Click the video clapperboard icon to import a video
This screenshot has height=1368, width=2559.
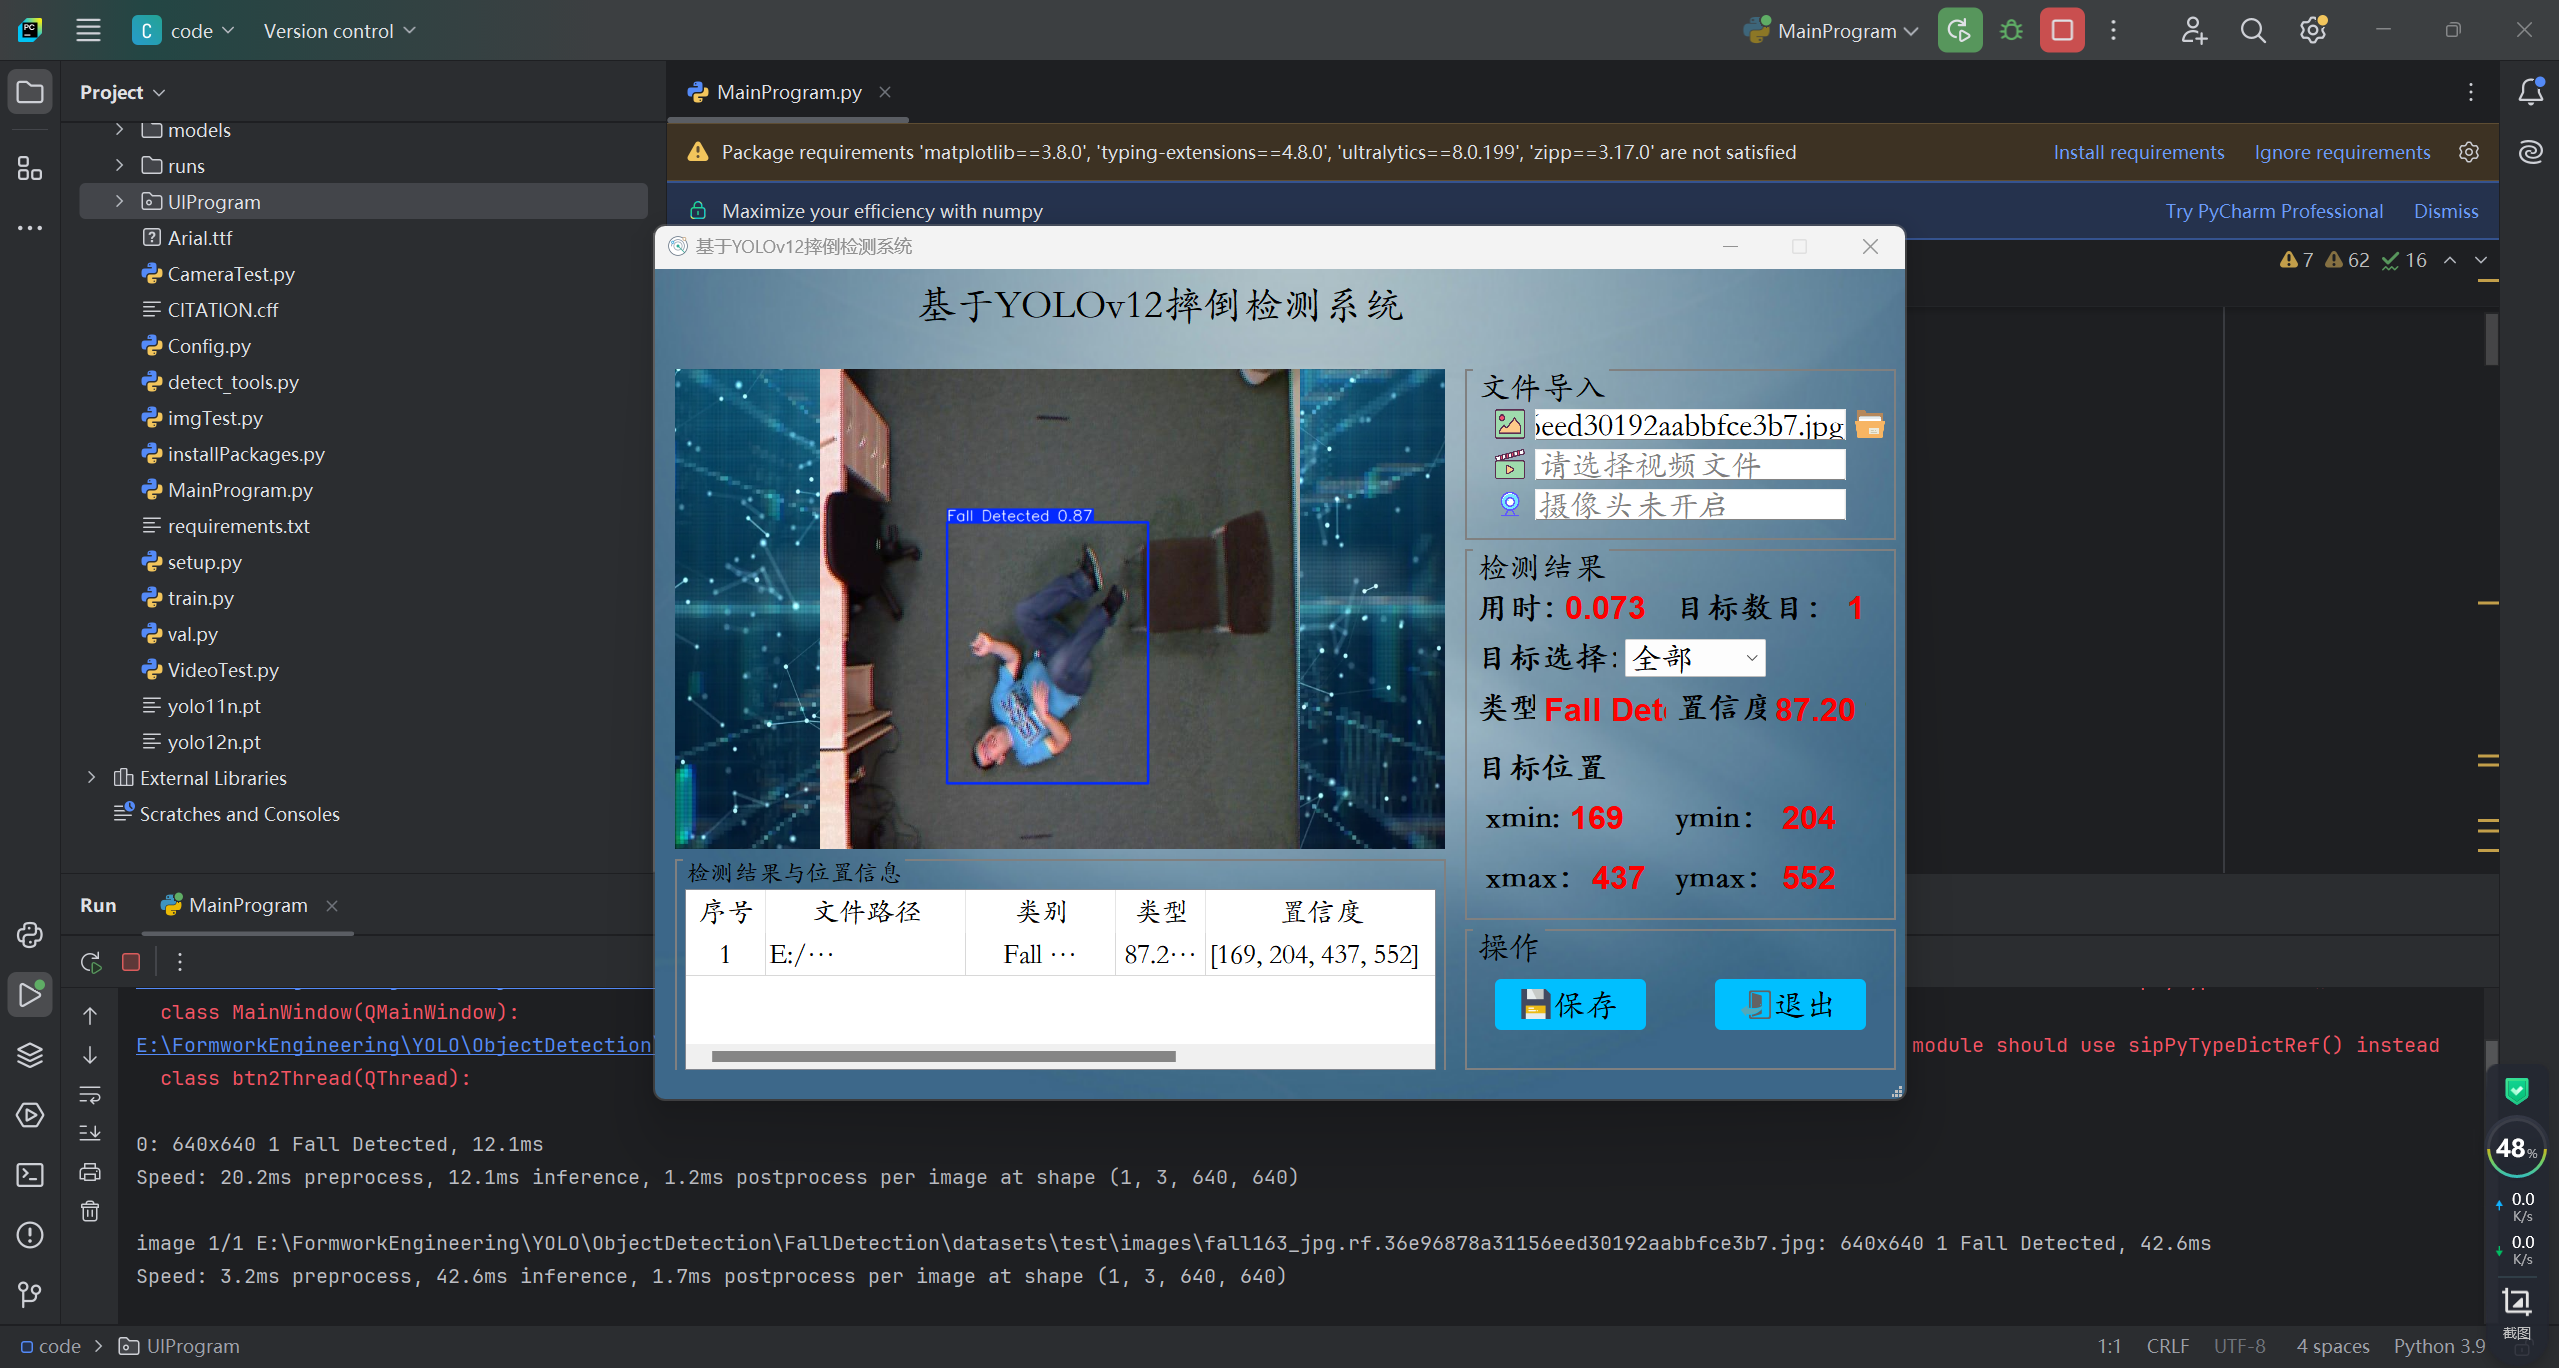[1509, 465]
